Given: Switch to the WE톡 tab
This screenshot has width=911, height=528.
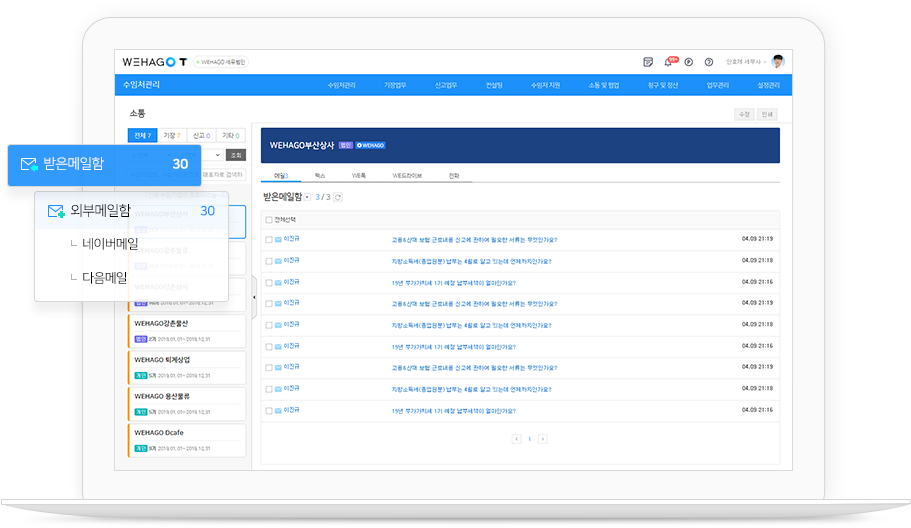Looking at the screenshot, I should 358,175.
